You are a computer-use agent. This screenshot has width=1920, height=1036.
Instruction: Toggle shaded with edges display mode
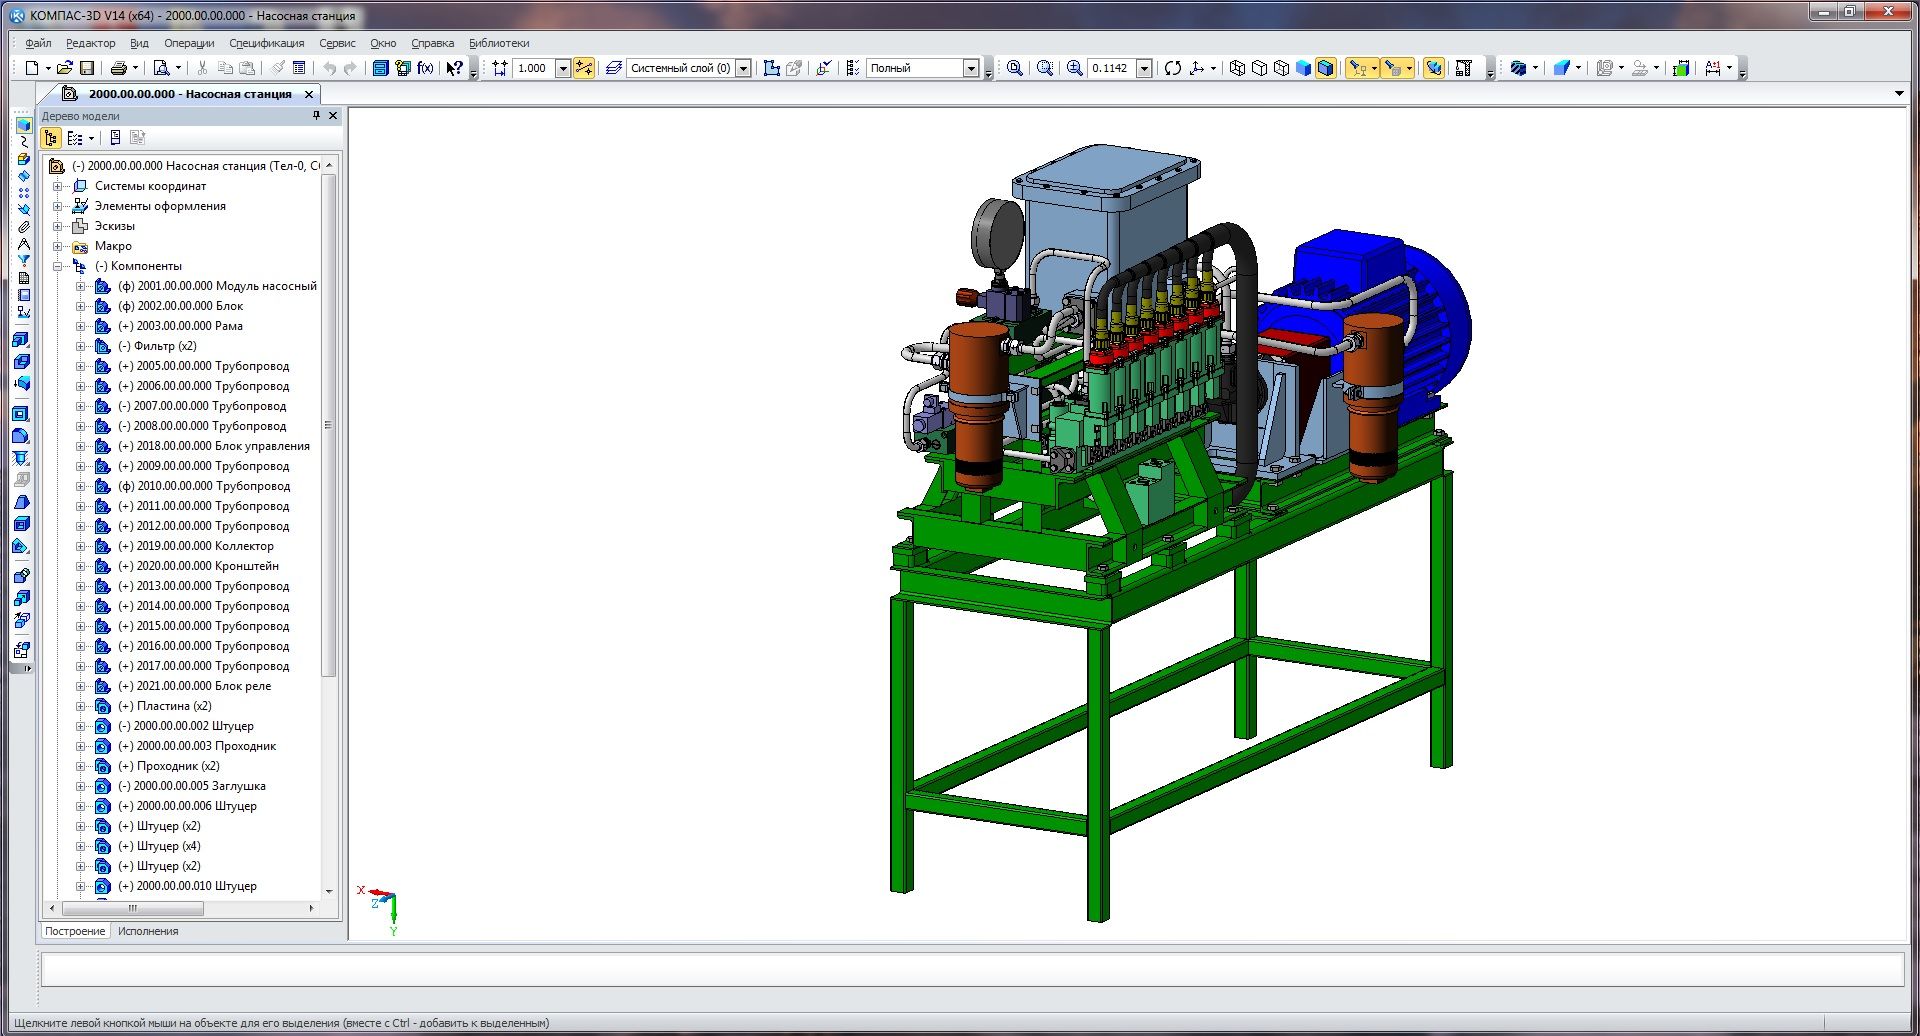[1325, 68]
